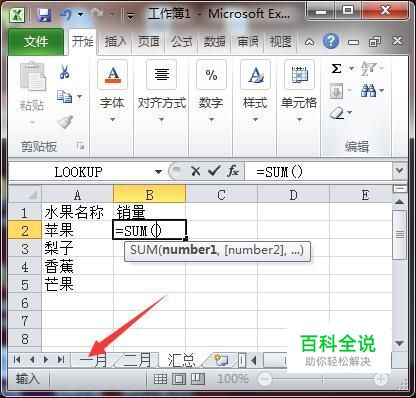Select the 汇总 sheet tab

(x=181, y=360)
